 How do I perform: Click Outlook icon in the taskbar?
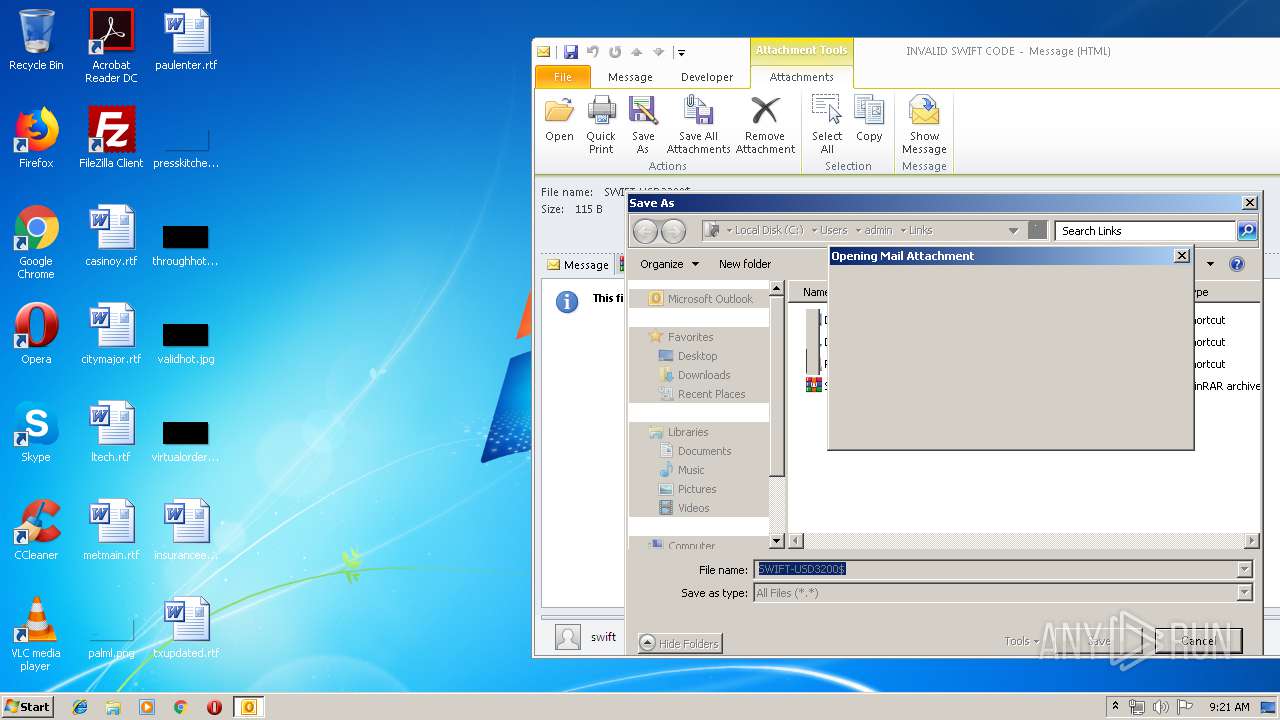(248, 707)
